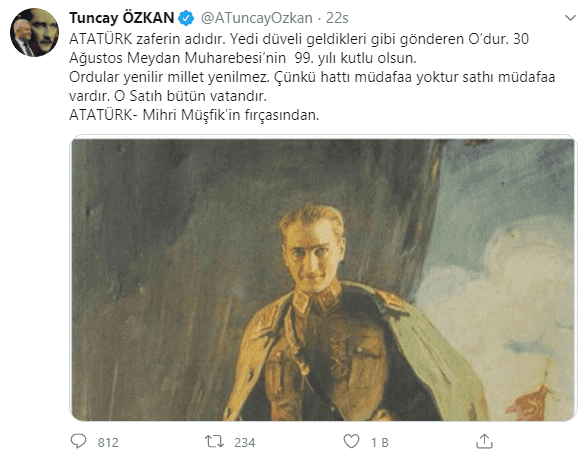
Task: Click the line 'Ağustos Meydan Muharebesi'nin 99. yılı'
Action: (x=243, y=58)
